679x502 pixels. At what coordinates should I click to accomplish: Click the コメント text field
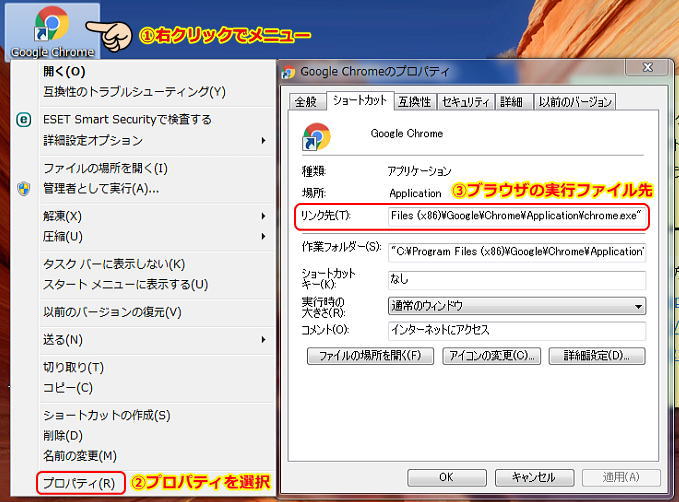[x=516, y=330]
